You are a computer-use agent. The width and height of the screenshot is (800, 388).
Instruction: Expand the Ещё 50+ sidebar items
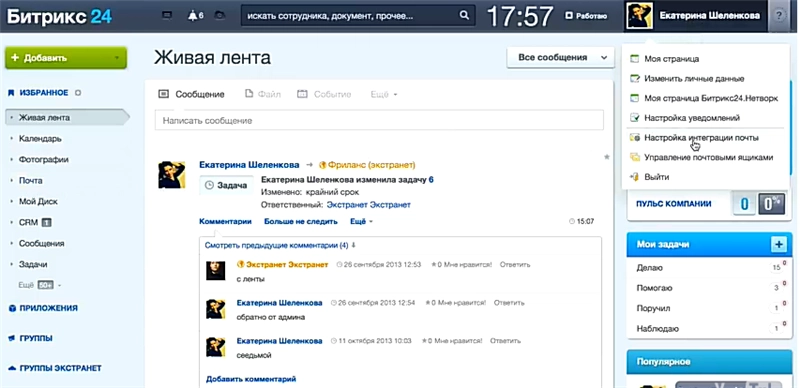click(39, 285)
